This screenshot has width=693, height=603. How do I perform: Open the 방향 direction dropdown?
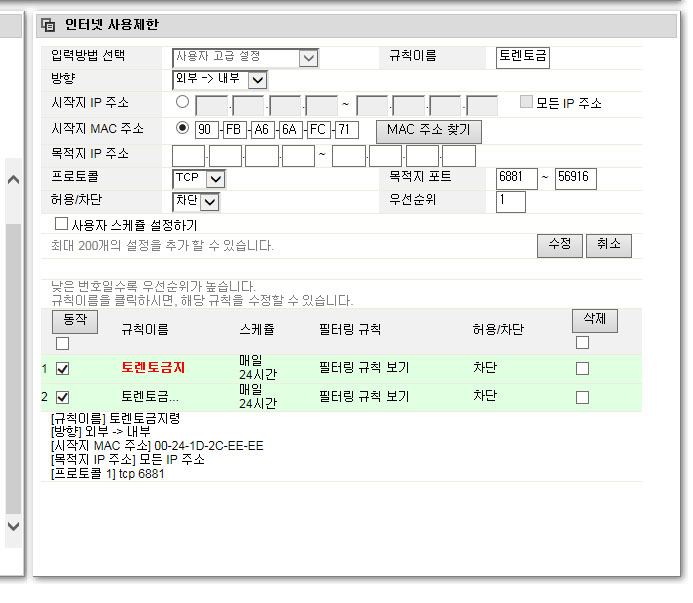[220, 80]
